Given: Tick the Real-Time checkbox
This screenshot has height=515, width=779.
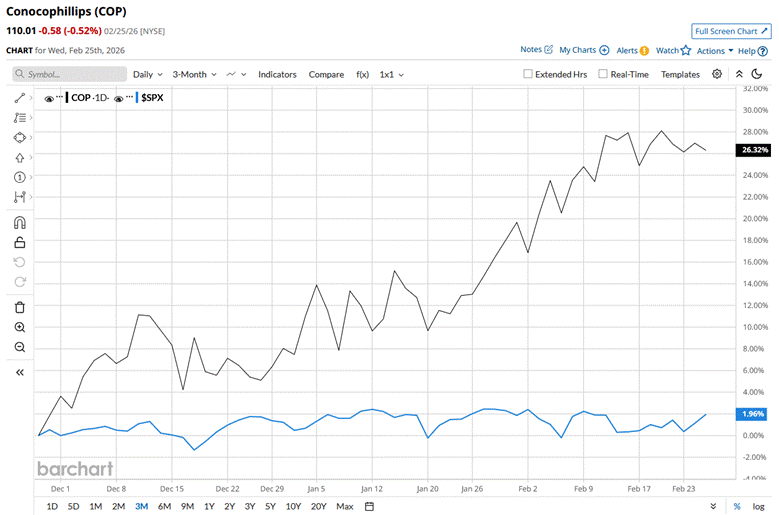Looking at the screenshot, I should pyautogui.click(x=603, y=74).
